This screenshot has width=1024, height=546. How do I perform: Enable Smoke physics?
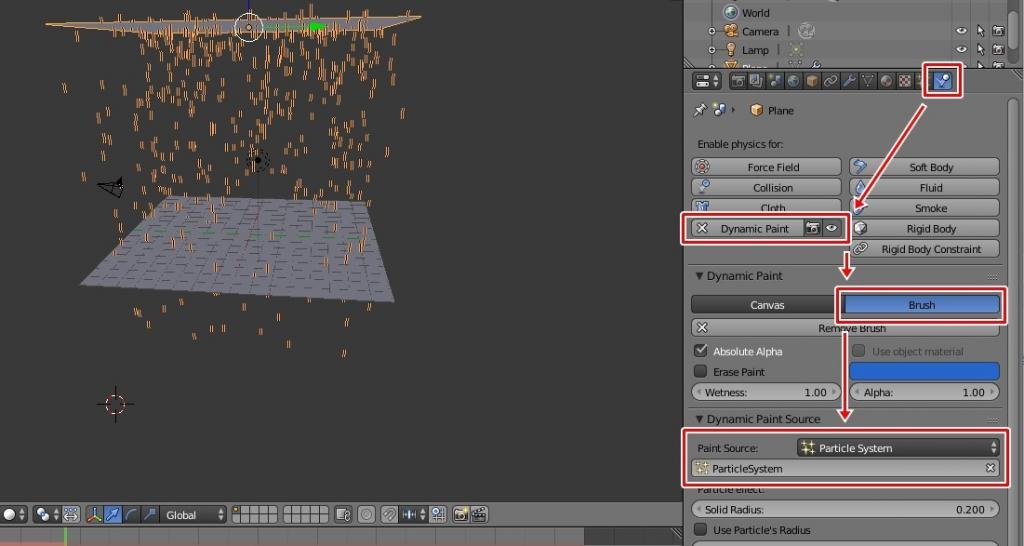[x=925, y=208]
